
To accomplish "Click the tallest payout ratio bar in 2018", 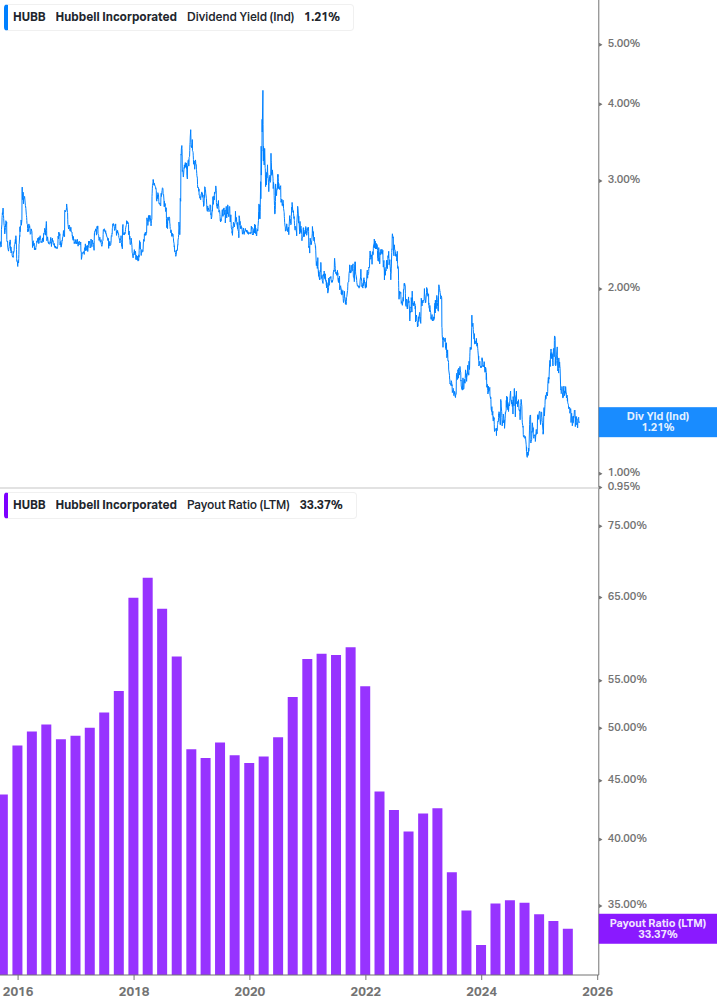I will pyautogui.click(x=147, y=776).
